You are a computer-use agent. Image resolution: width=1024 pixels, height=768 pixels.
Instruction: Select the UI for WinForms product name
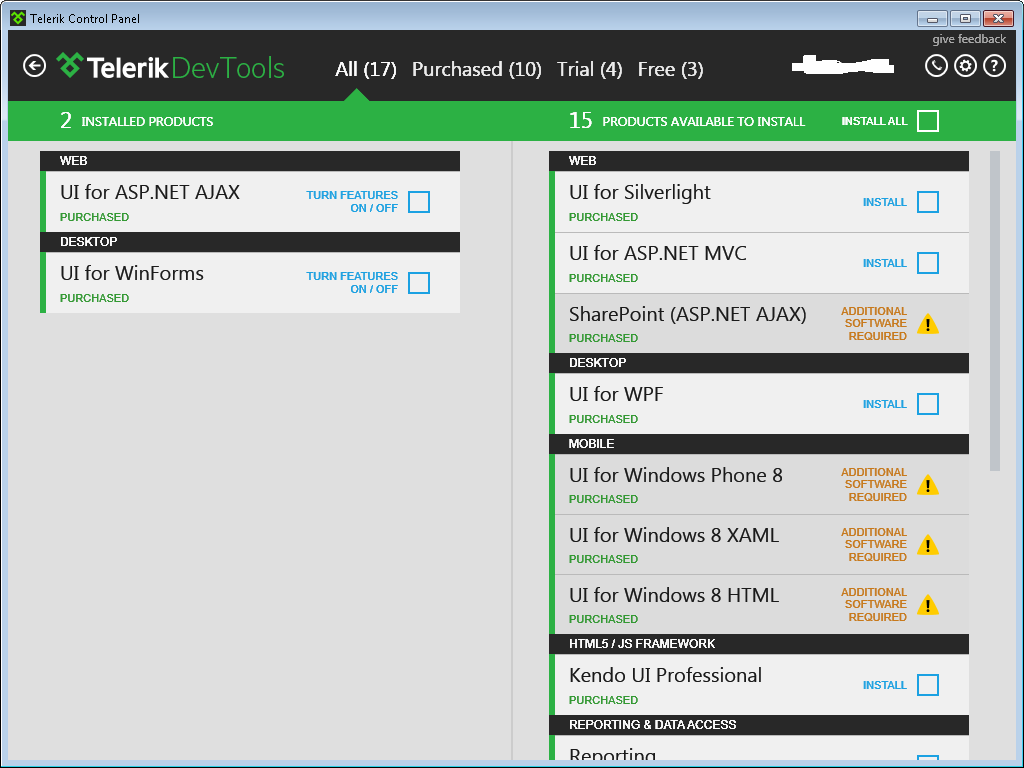click(x=132, y=274)
